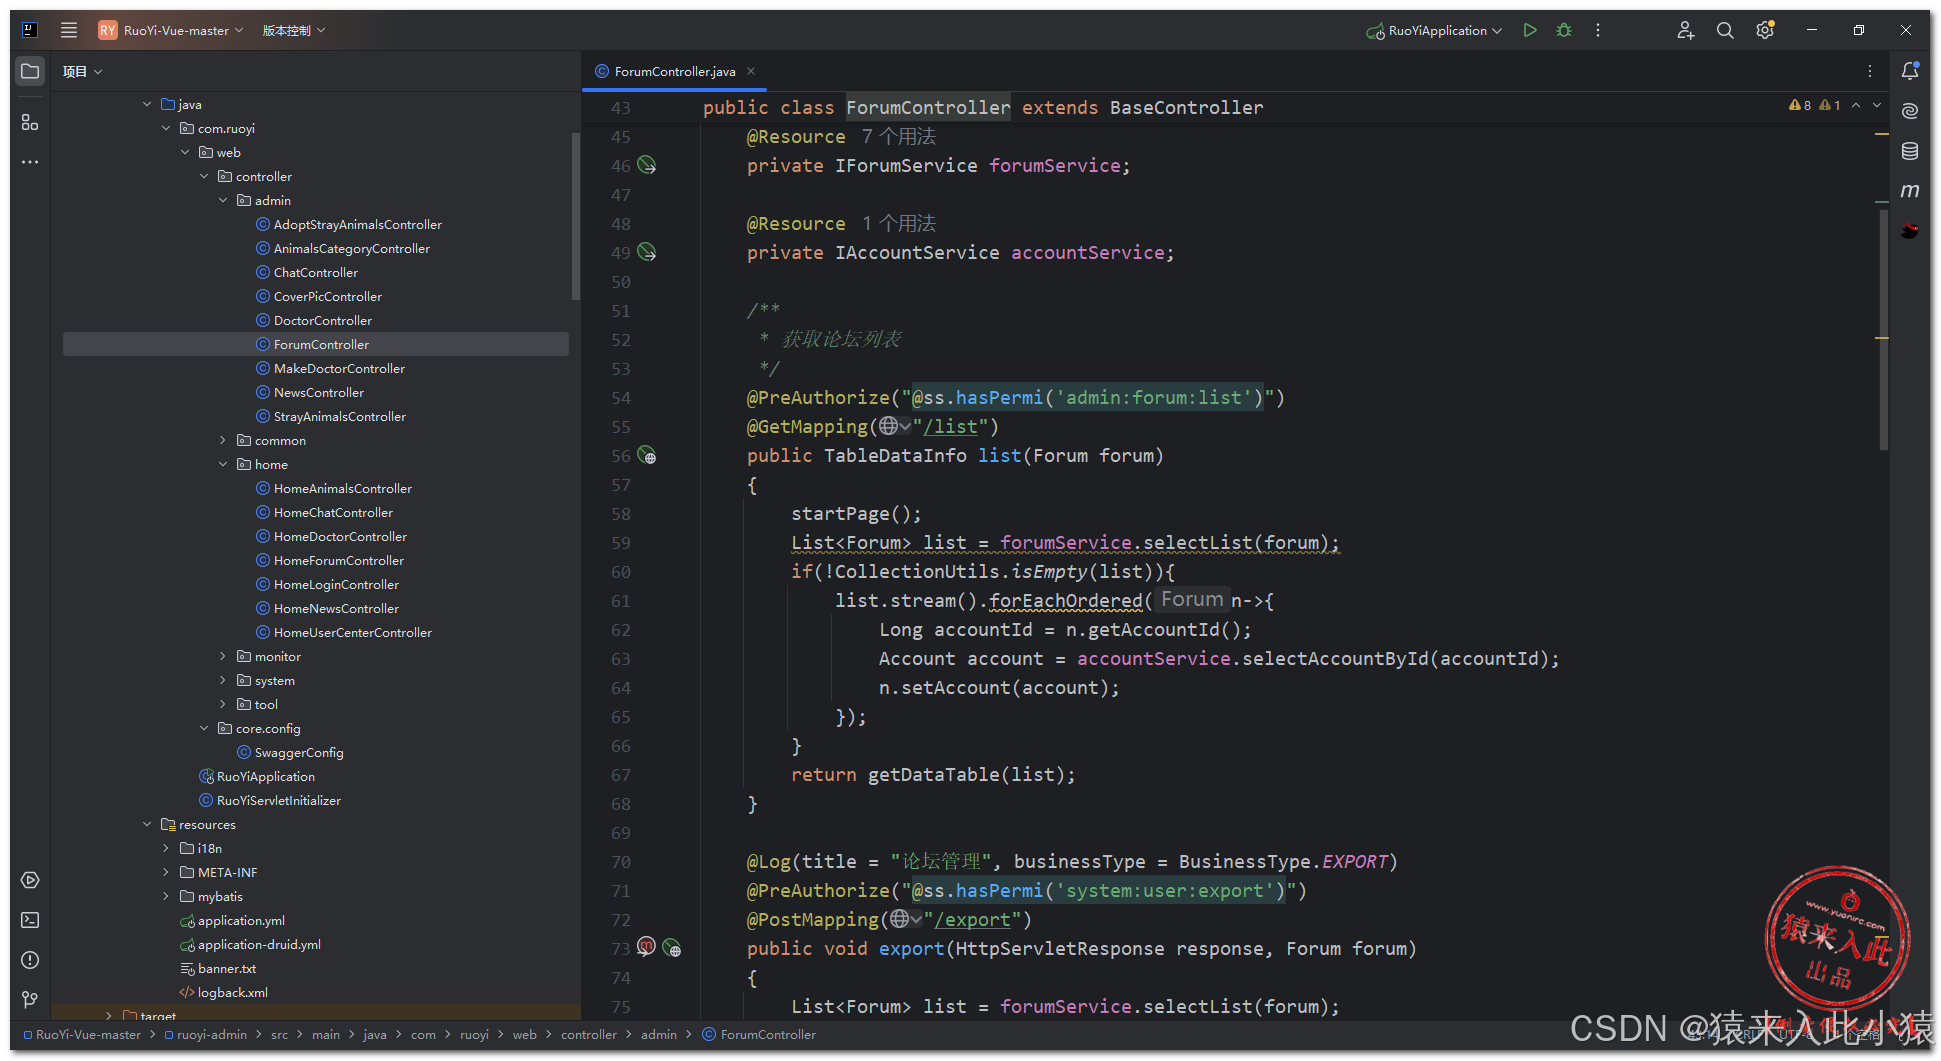Collapse the admin package node
This screenshot has width=1941, height=1061.
click(x=223, y=200)
